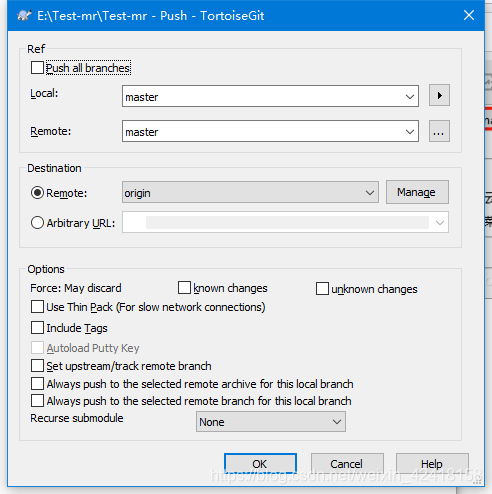Click the Remote: label in Ref group
492x494 pixels.
click(51, 131)
